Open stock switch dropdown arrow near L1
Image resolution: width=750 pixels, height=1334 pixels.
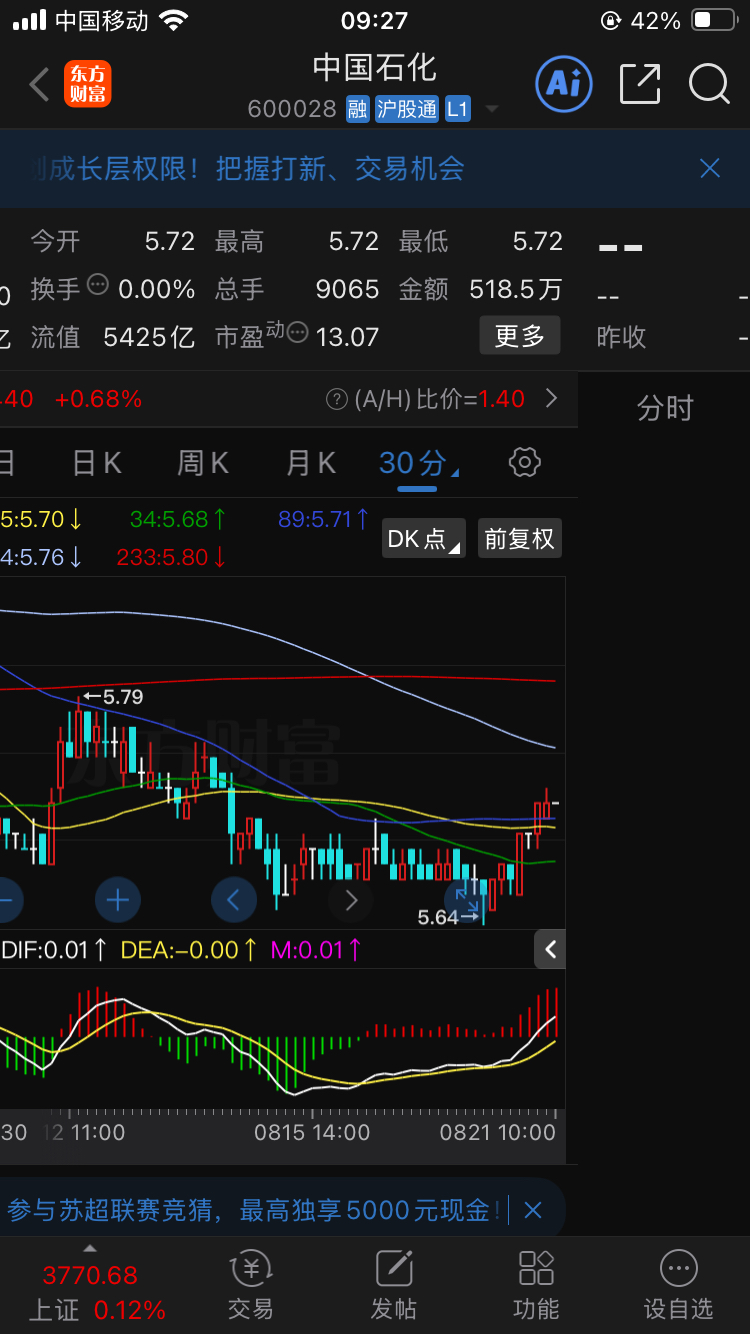(x=491, y=109)
